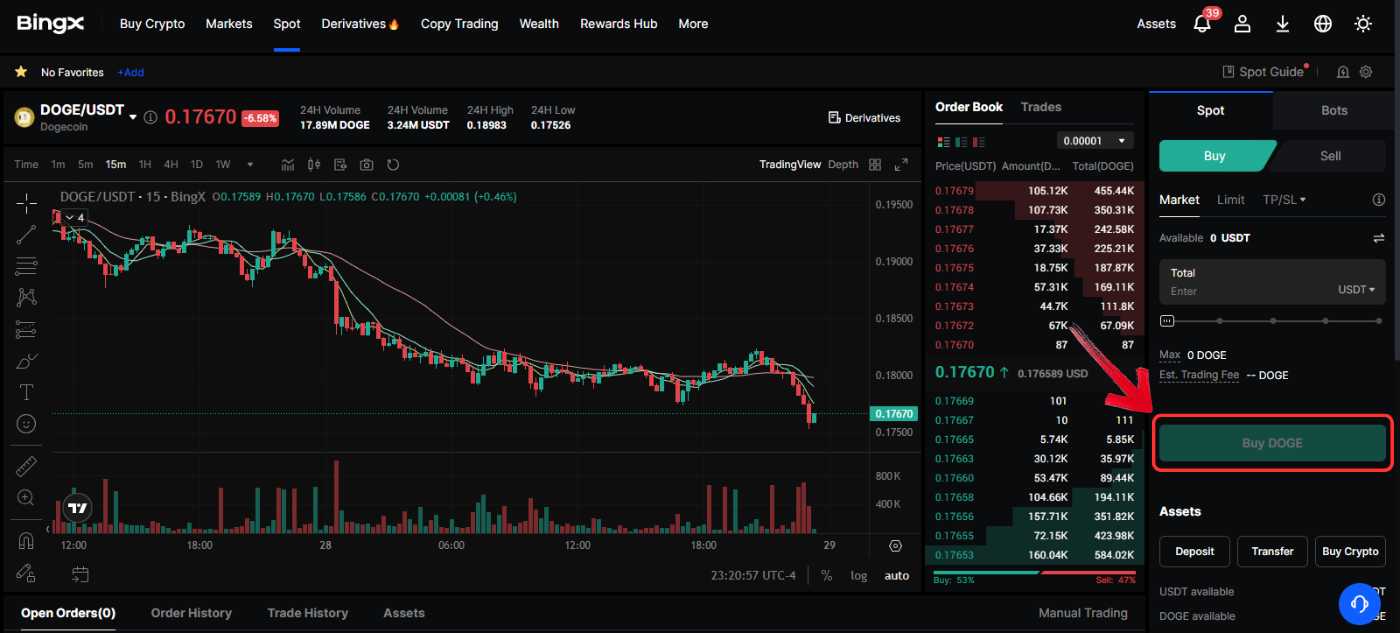Image resolution: width=1400 pixels, height=633 pixels.
Task: Toggle lock all drawing tools
Action: tap(27, 573)
